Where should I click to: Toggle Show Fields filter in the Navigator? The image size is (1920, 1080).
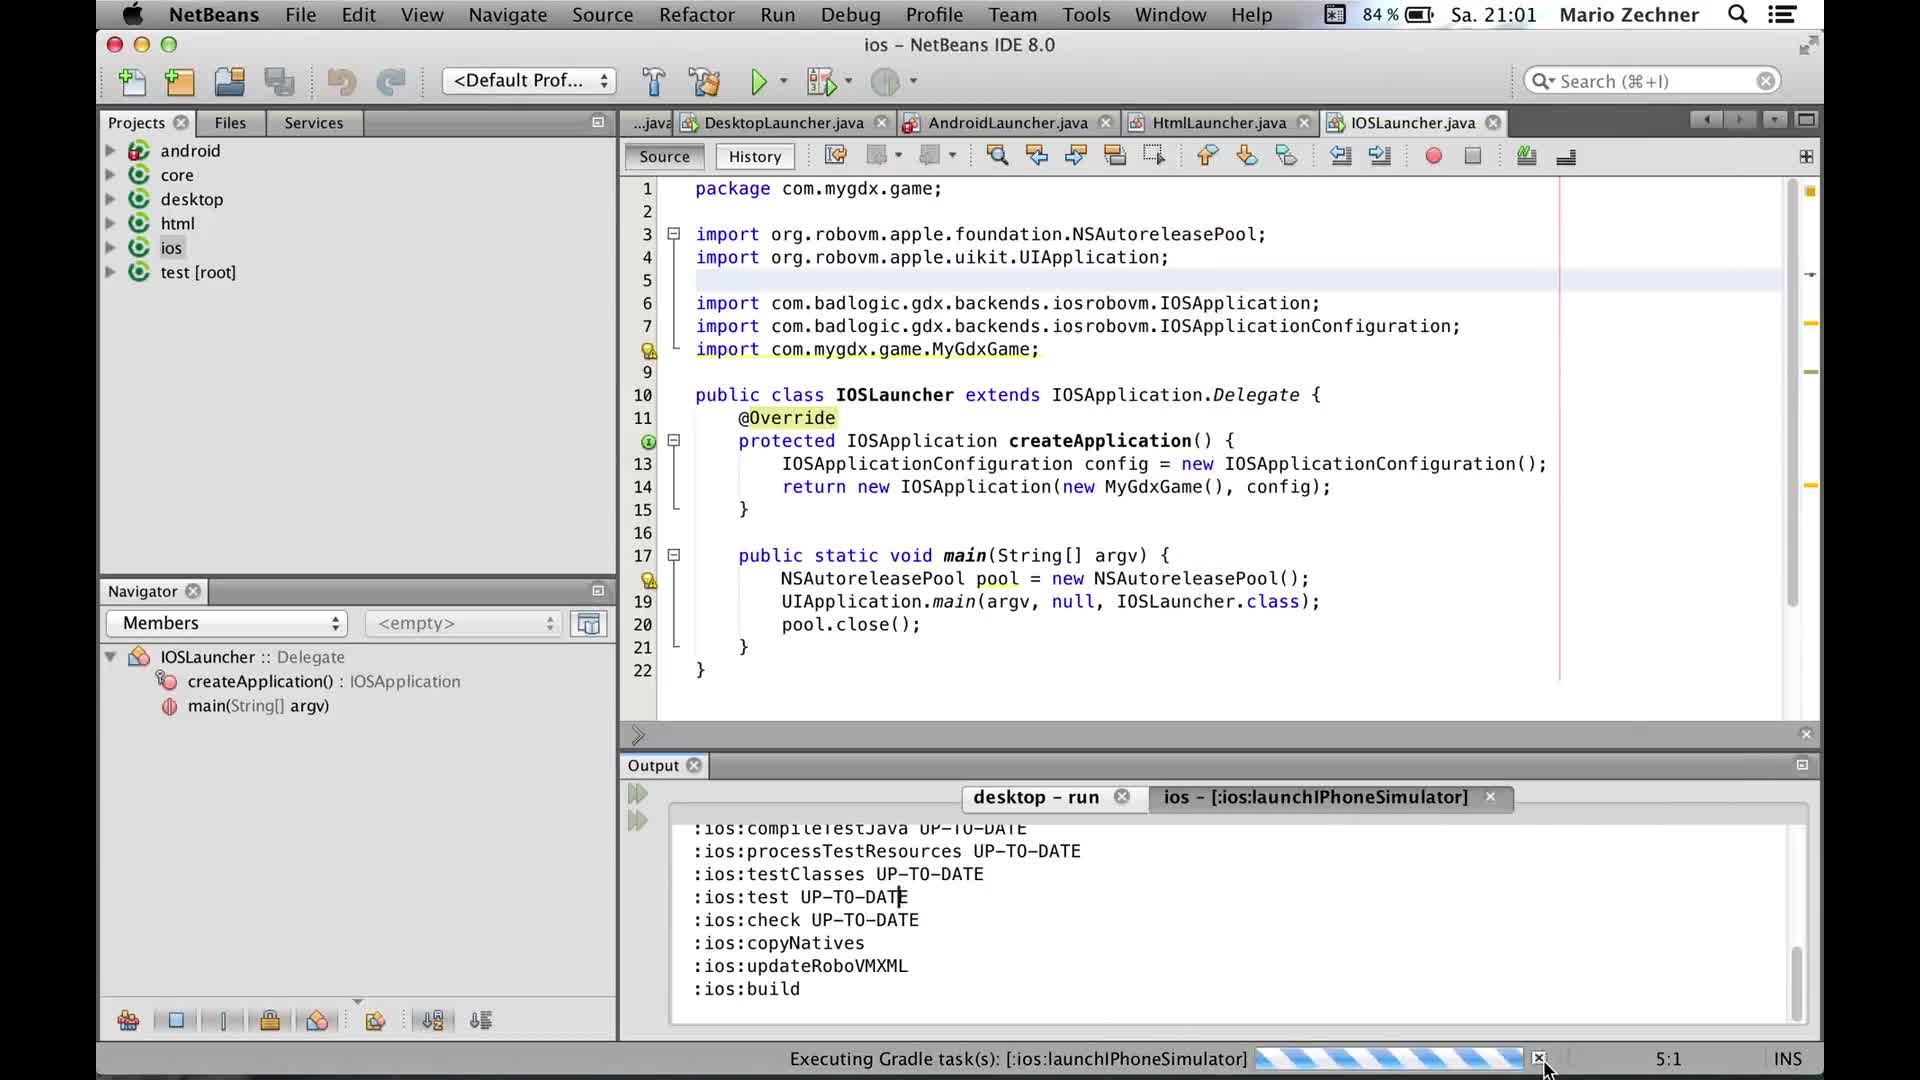pos(176,1021)
